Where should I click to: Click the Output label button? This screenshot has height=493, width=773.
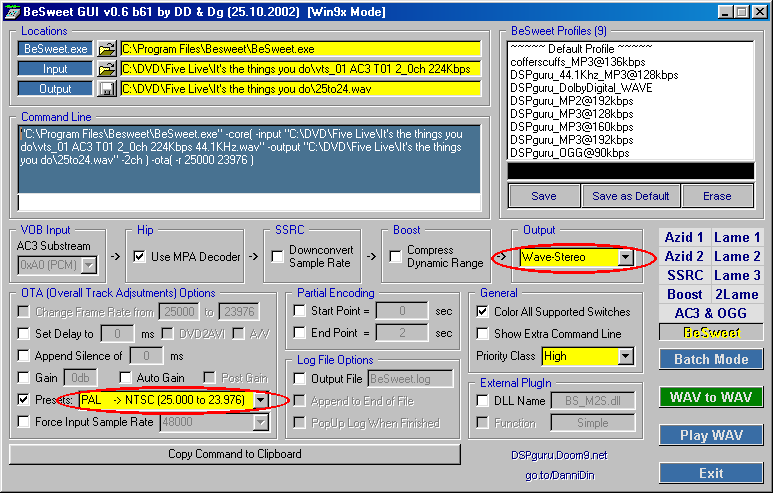click(x=55, y=89)
